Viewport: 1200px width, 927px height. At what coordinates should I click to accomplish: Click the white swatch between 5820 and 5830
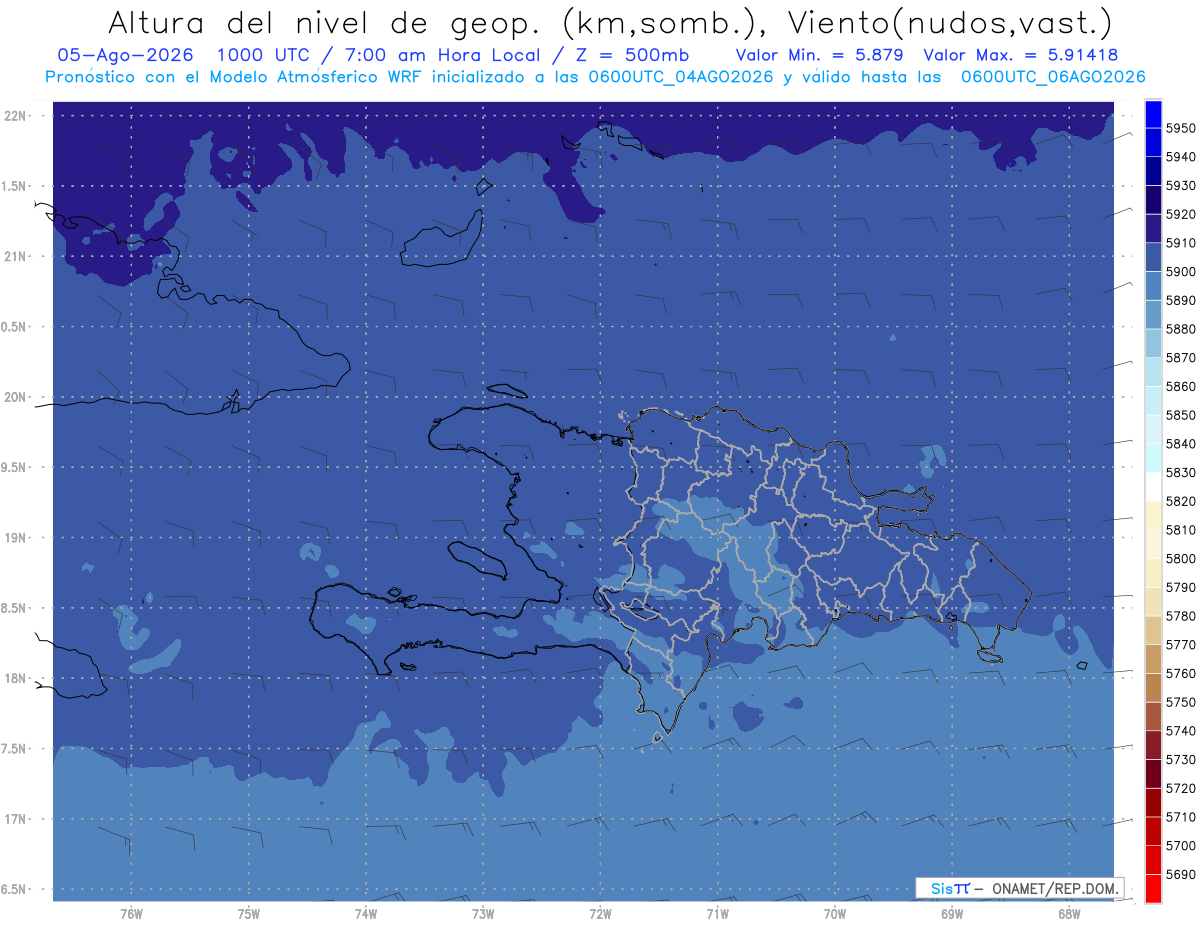click(1152, 487)
